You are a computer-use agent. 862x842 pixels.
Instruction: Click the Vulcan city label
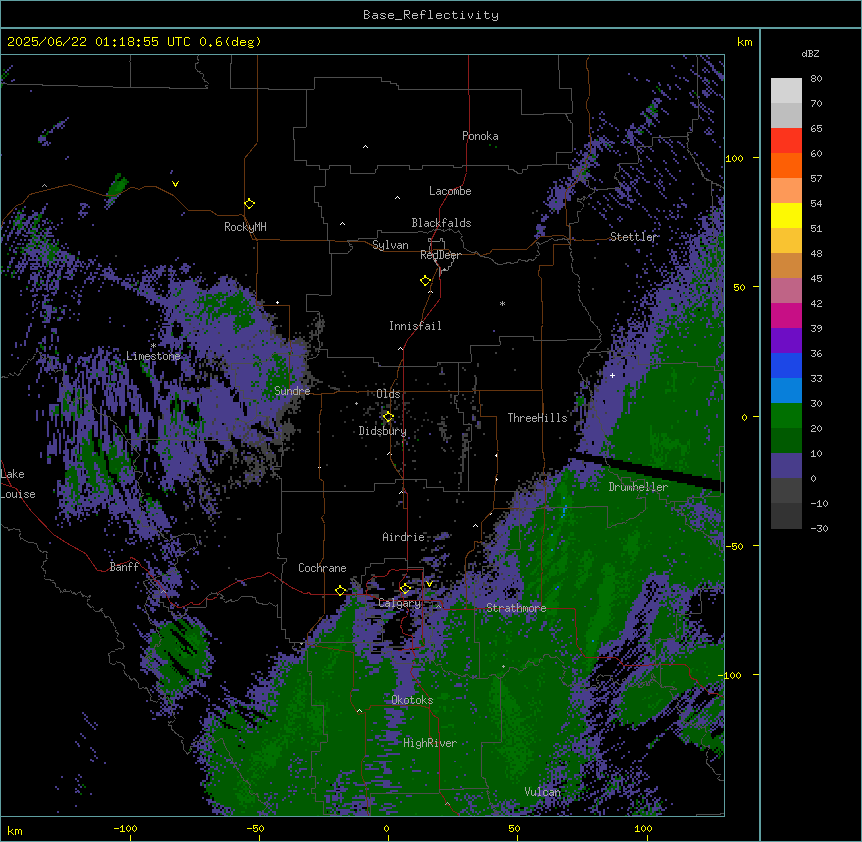click(x=543, y=792)
